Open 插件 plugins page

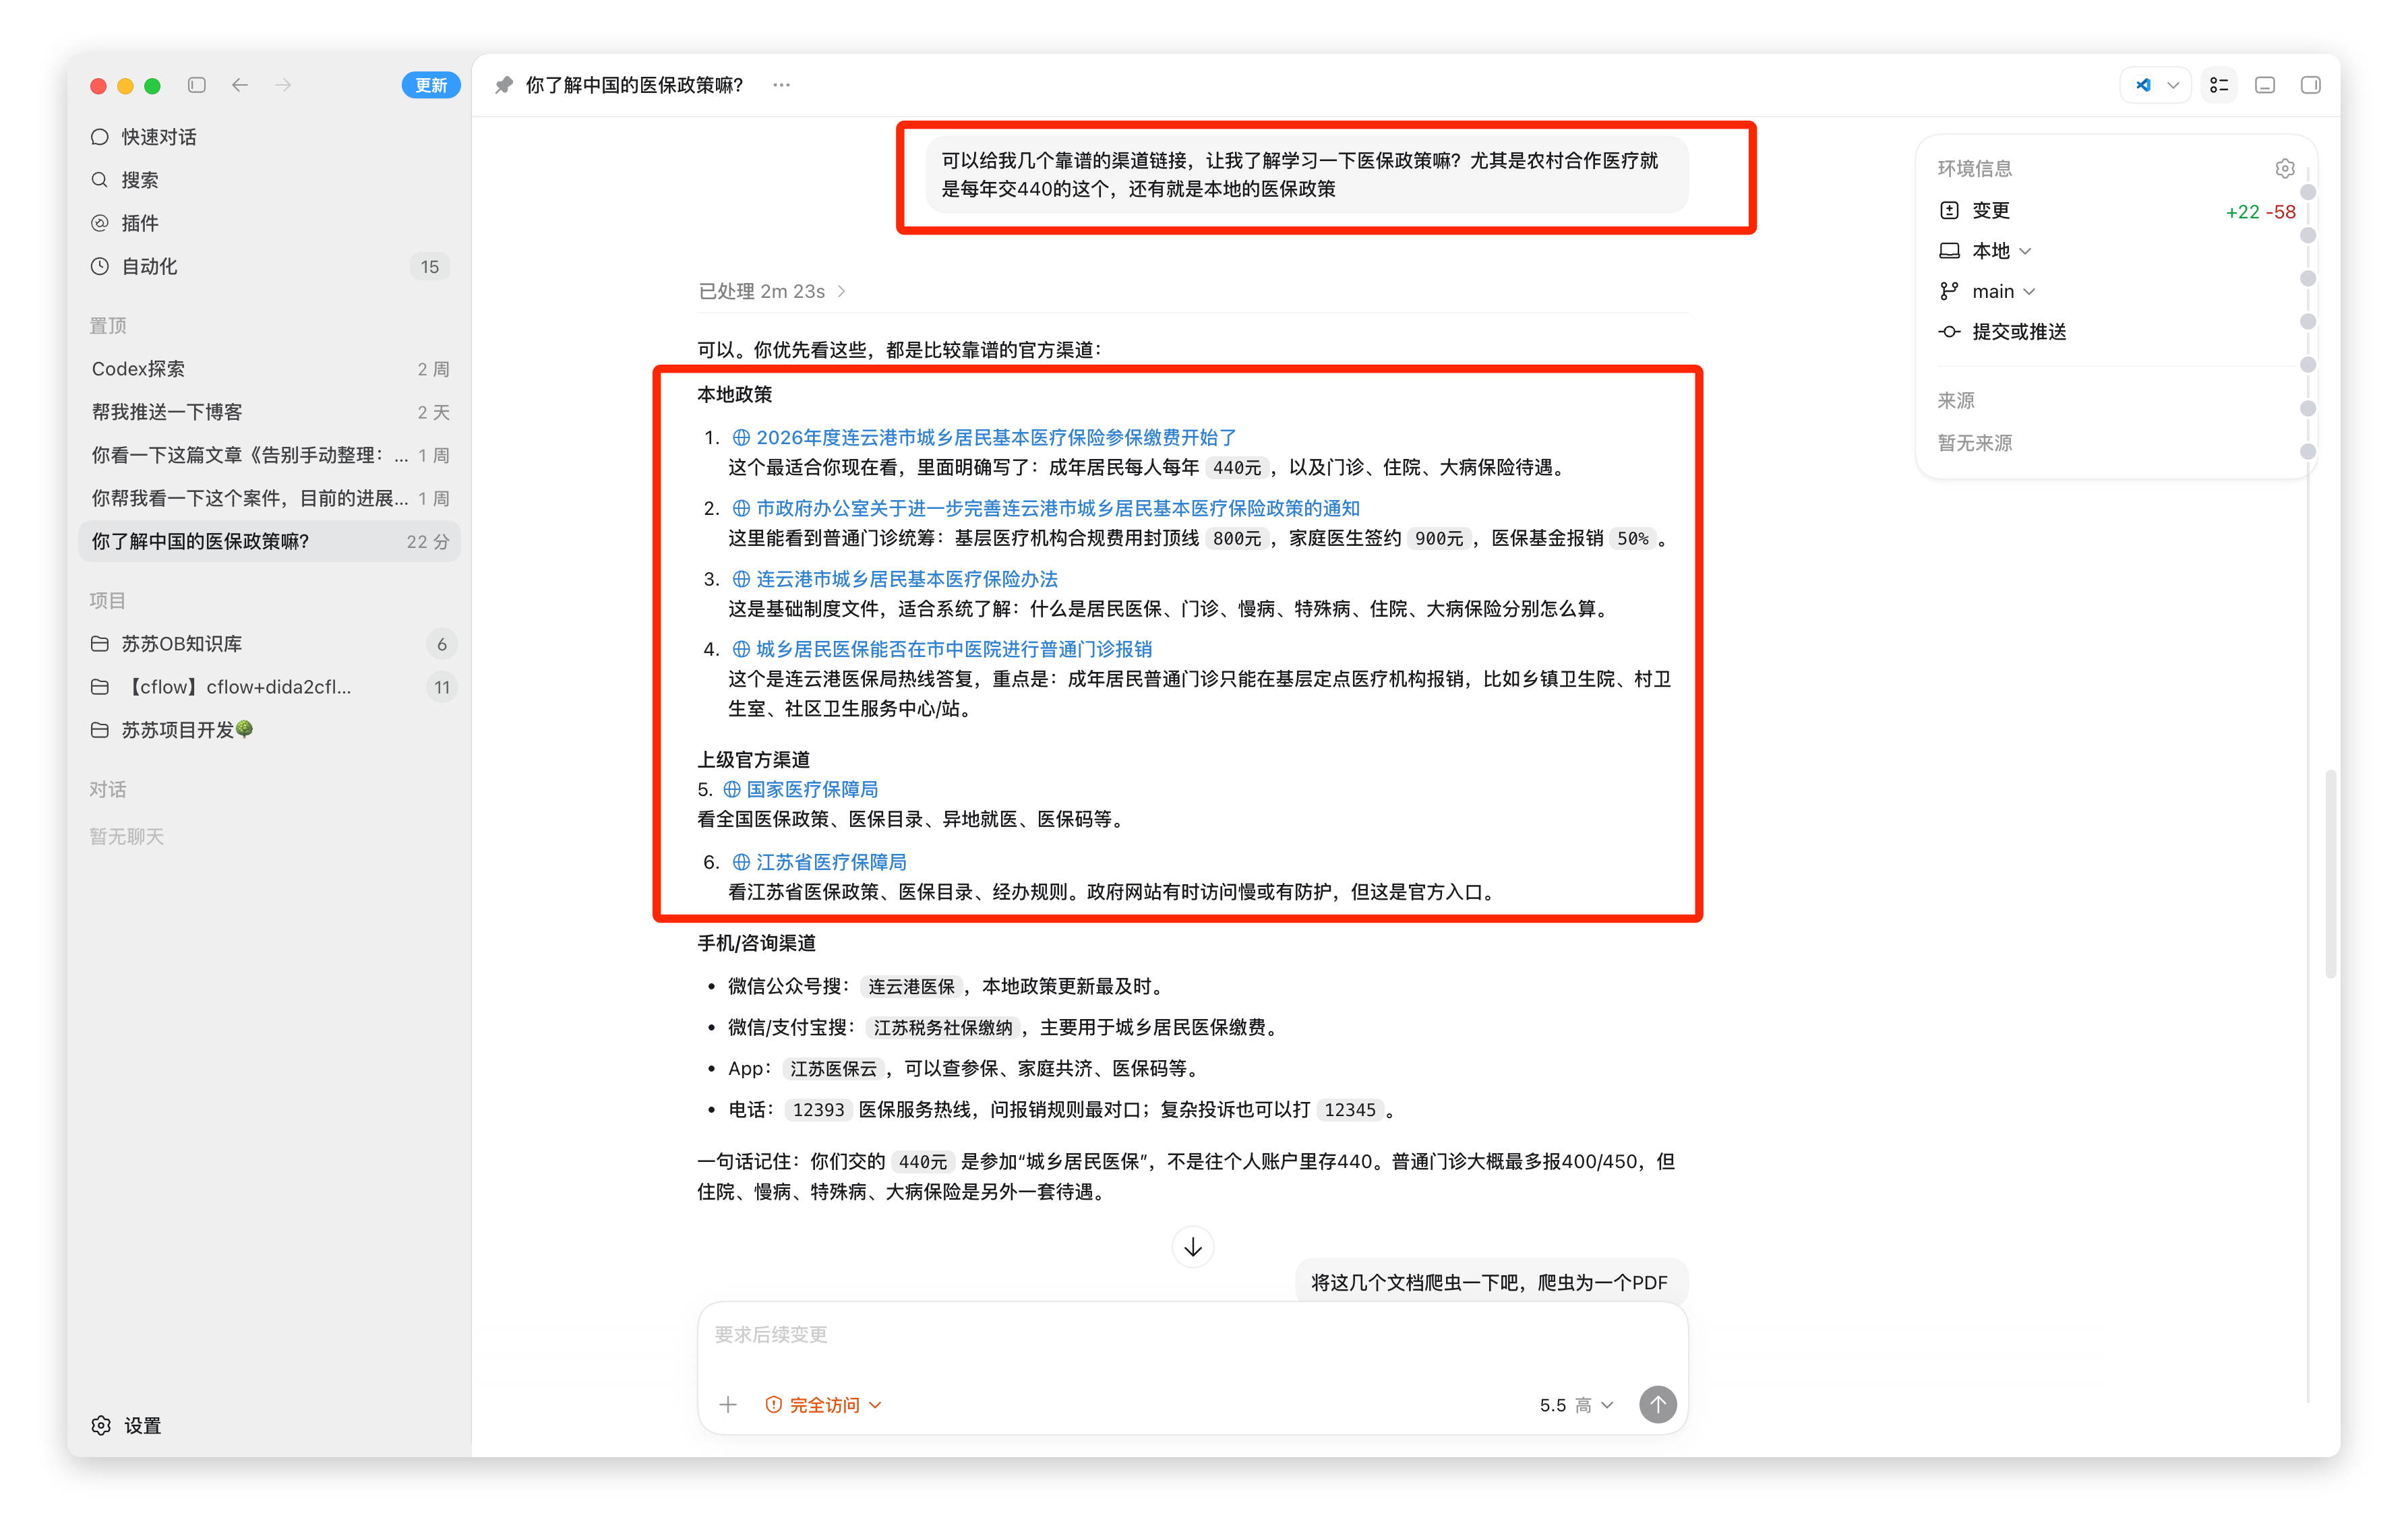point(269,223)
